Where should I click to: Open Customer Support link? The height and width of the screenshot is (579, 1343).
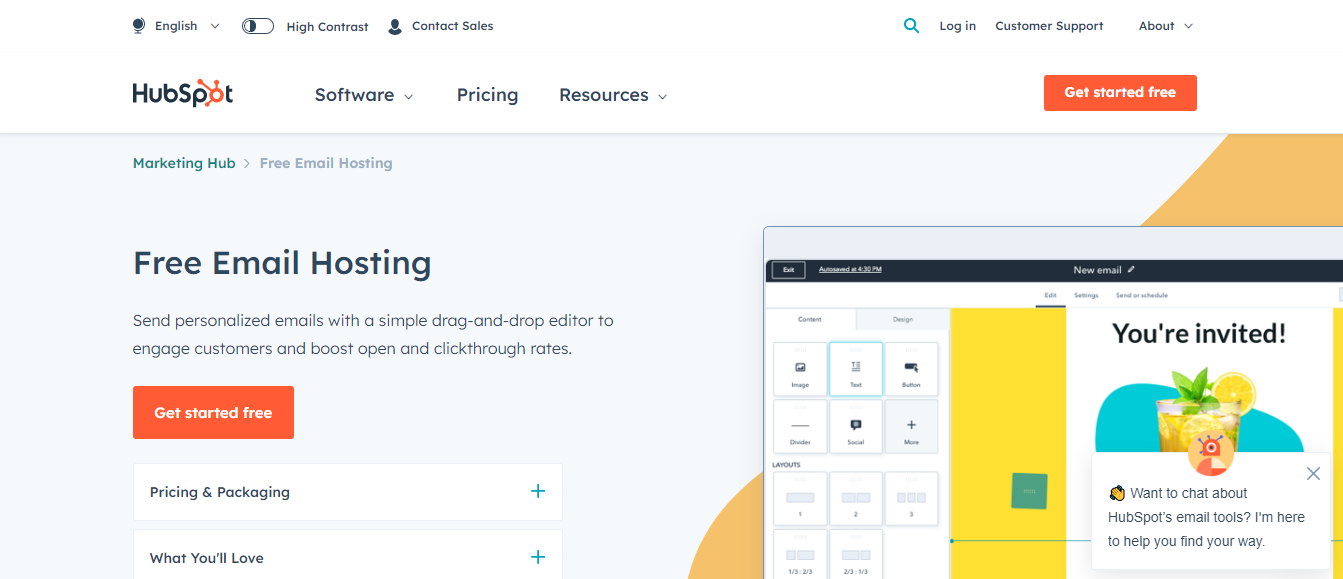pyautogui.click(x=1049, y=26)
